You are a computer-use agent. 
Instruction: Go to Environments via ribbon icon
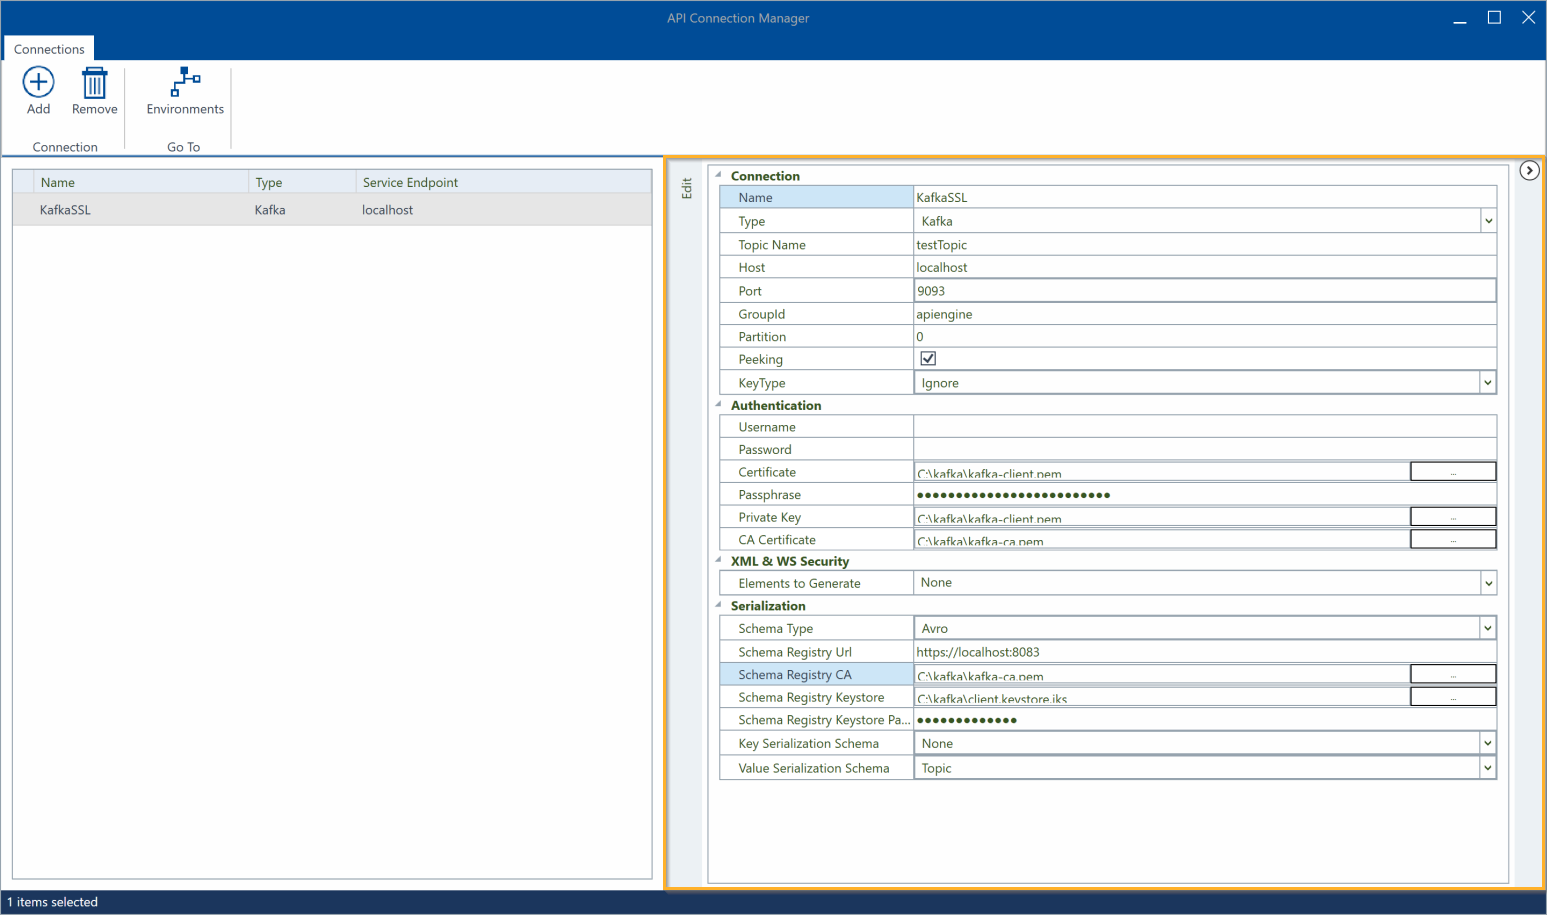pyautogui.click(x=185, y=83)
